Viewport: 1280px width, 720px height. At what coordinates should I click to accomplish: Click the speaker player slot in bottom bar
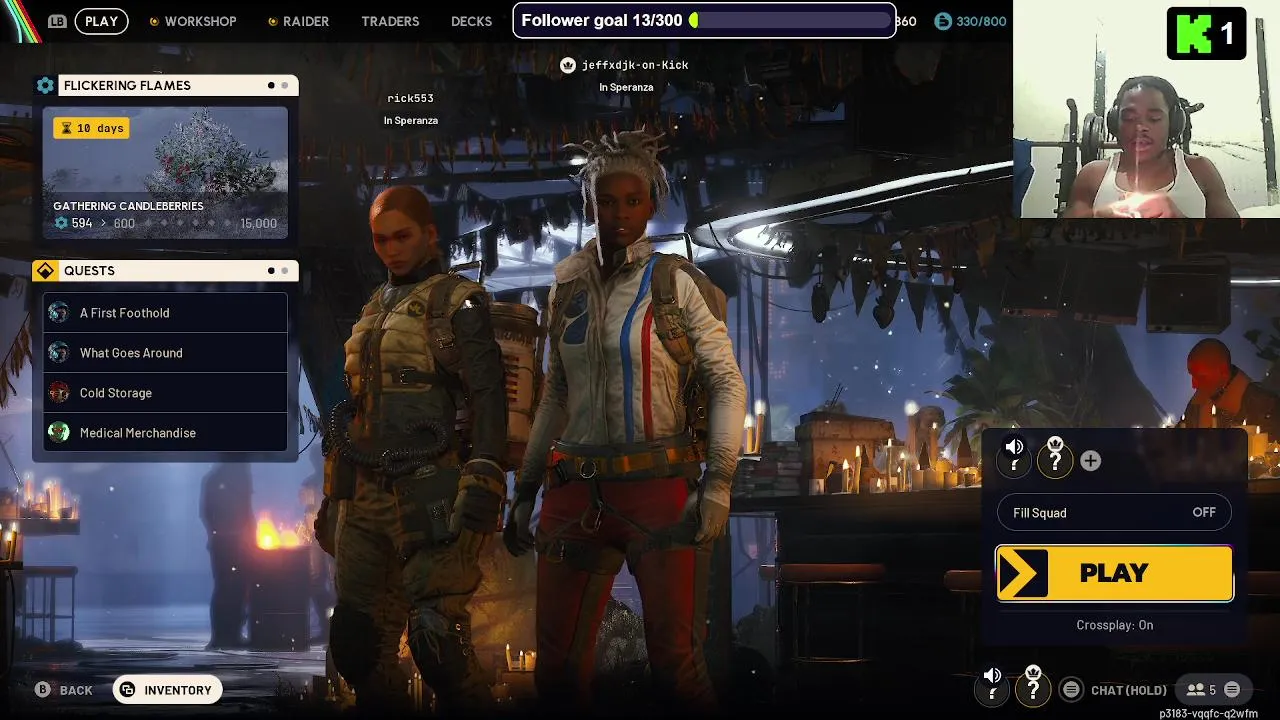click(992, 686)
